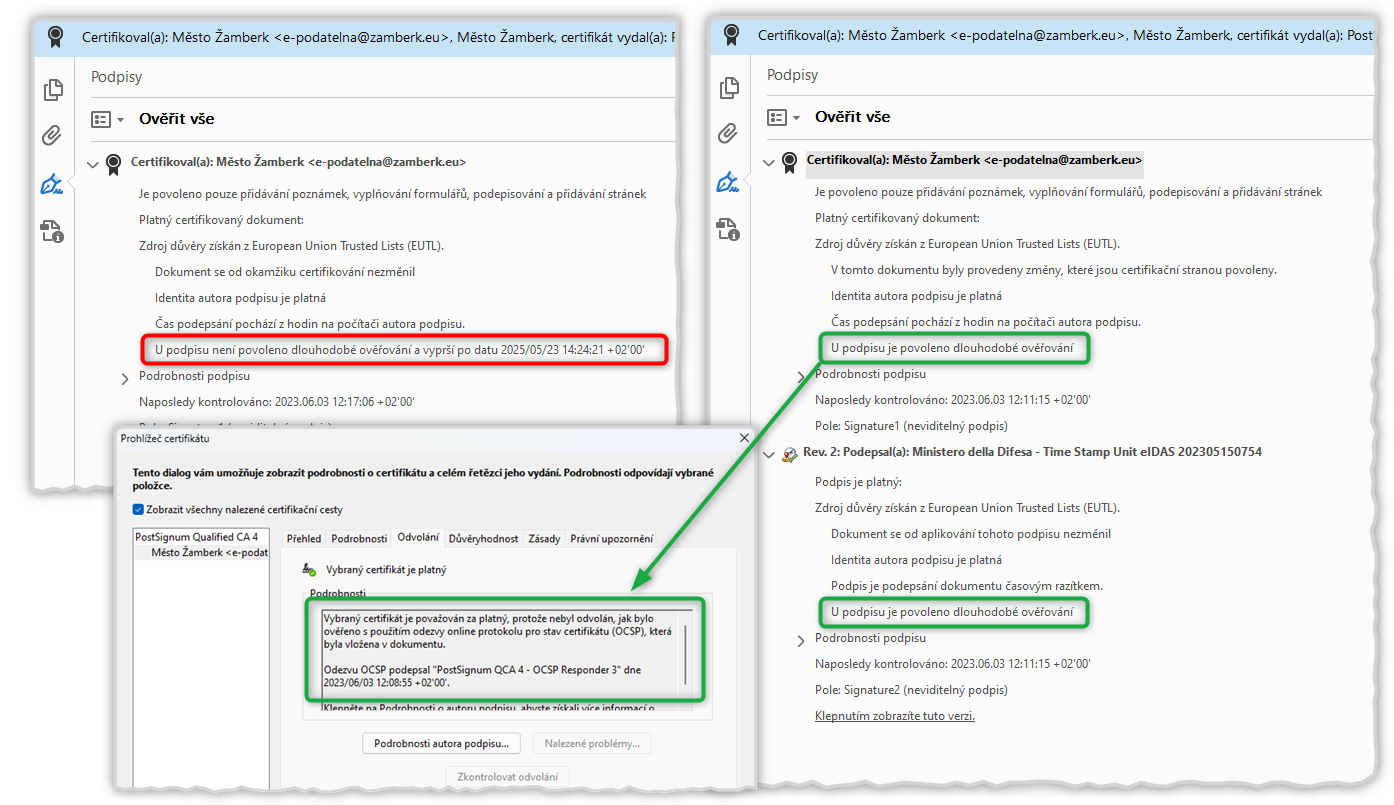
Task: Follow the 'Klepnutím zobrazíte tuto verzi.' link
Action: 895,715
